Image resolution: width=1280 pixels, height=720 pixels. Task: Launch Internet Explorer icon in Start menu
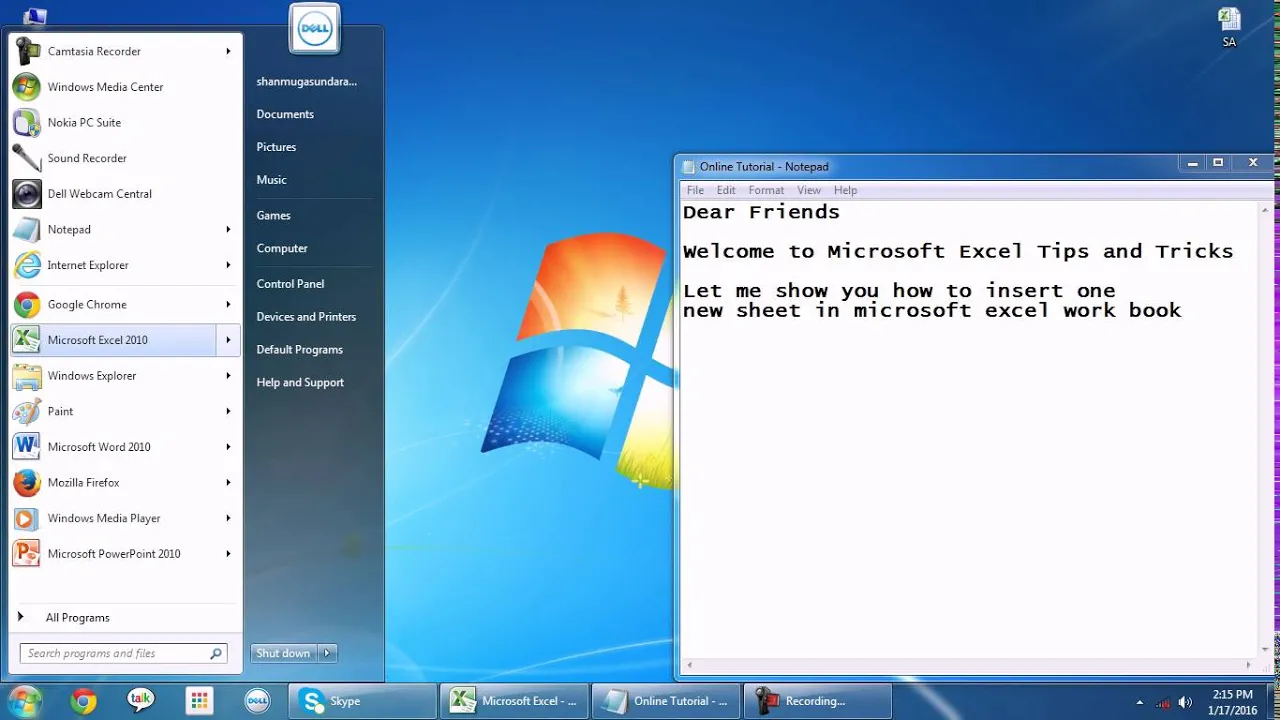27,265
